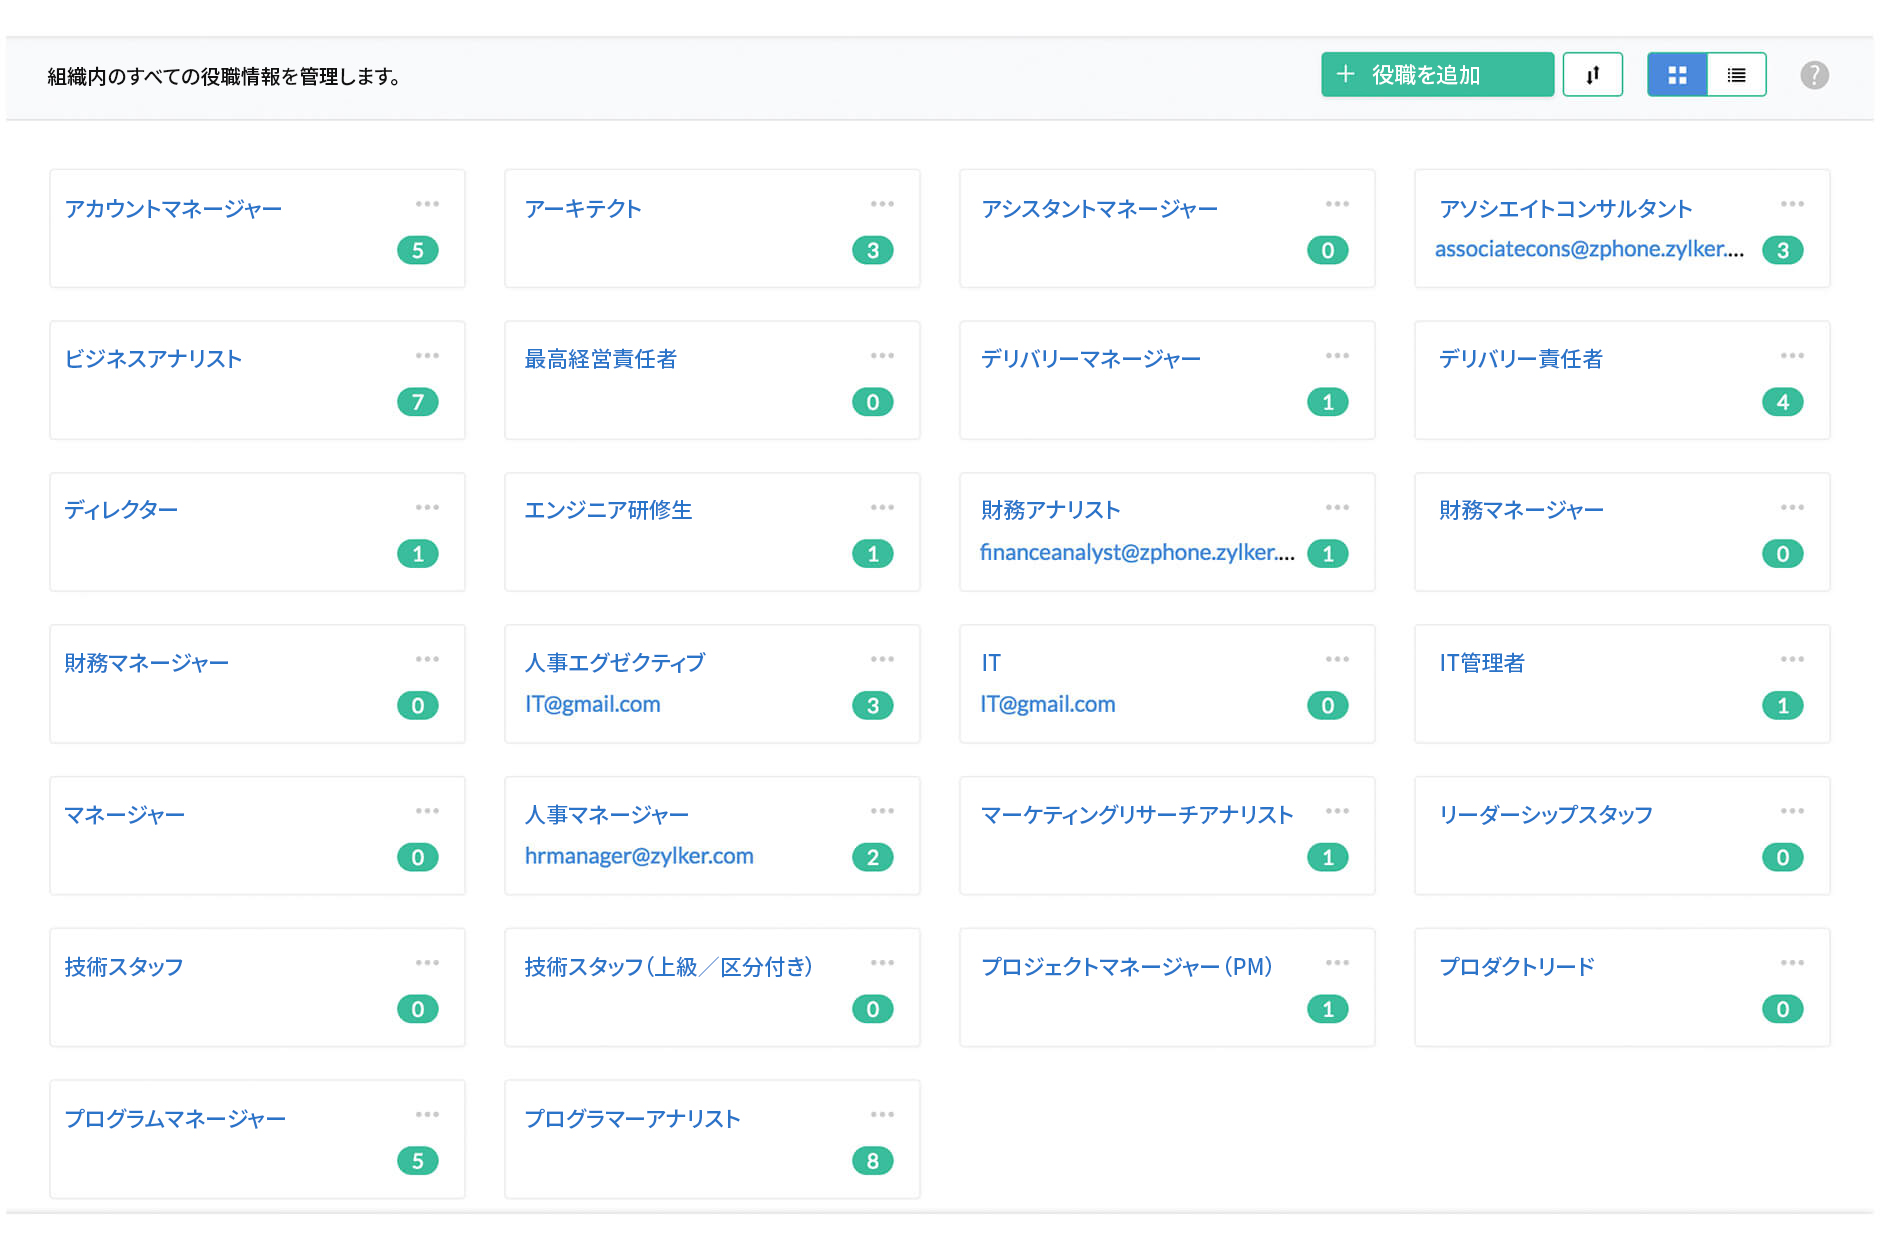The width and height of the screenshot is (1880, 1250).
Task: Switch to list view
Action: click(x=1736, y=74)
